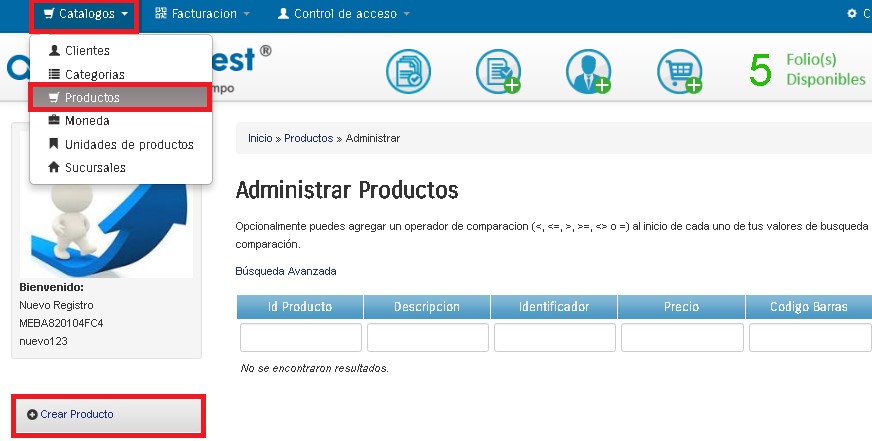Click the settings gear icon at top right
Viewport: 872px width, 441px height.
(851, 13)
